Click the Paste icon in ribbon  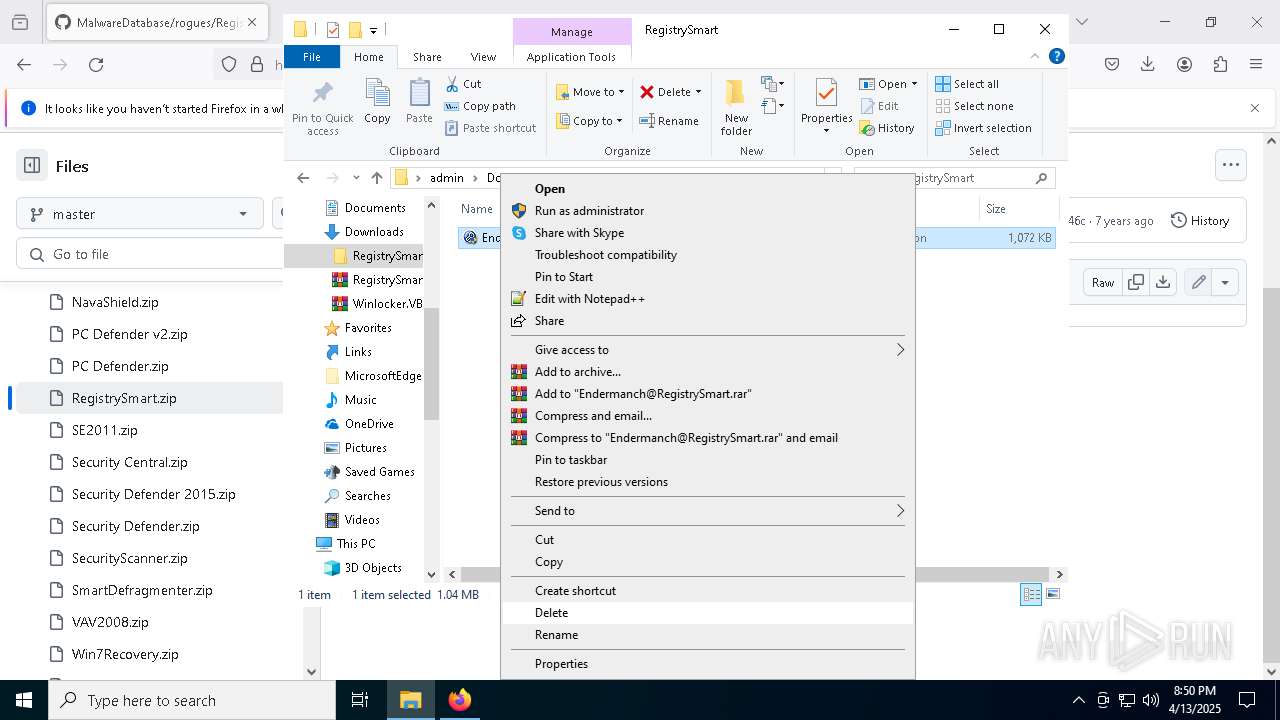click(x=419, y=94)
